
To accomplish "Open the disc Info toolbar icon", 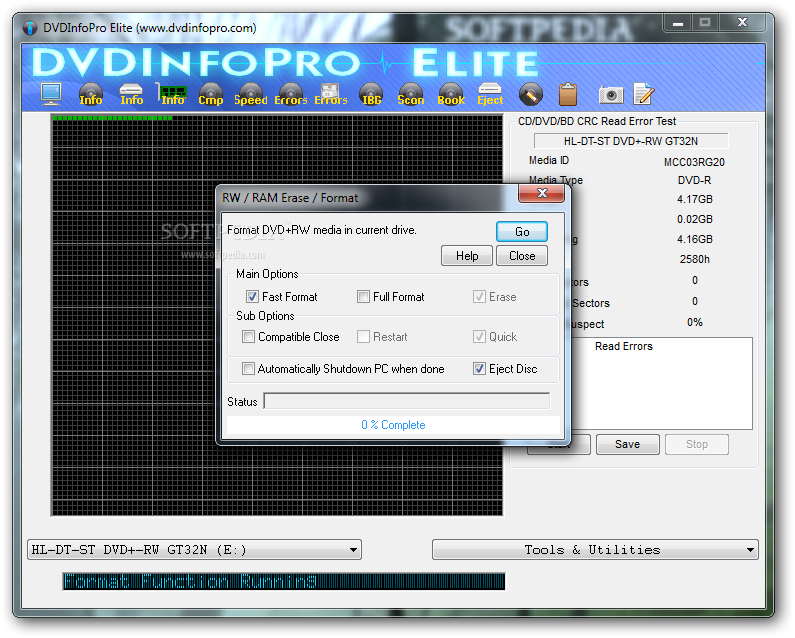I will 91,94.
